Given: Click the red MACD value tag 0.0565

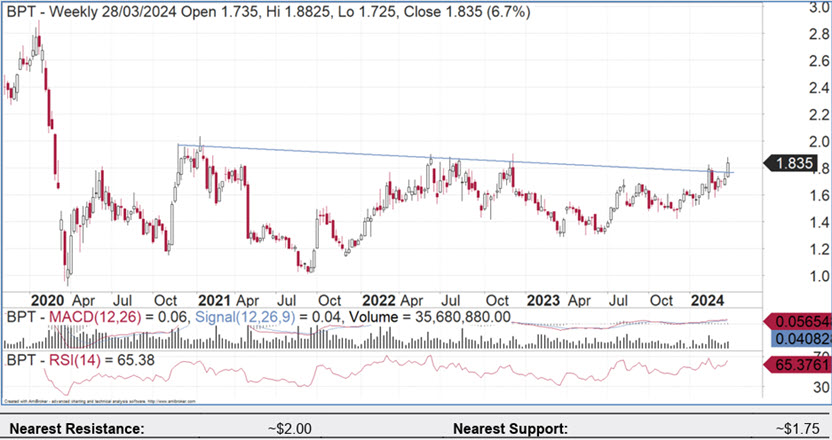Looking at the screenshot, I should (x=798, y=321).
